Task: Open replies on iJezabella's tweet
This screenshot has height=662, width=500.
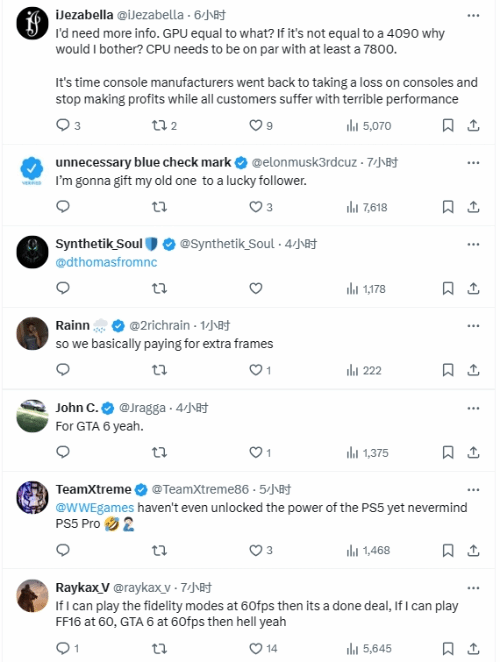Action: click(68, 125)
